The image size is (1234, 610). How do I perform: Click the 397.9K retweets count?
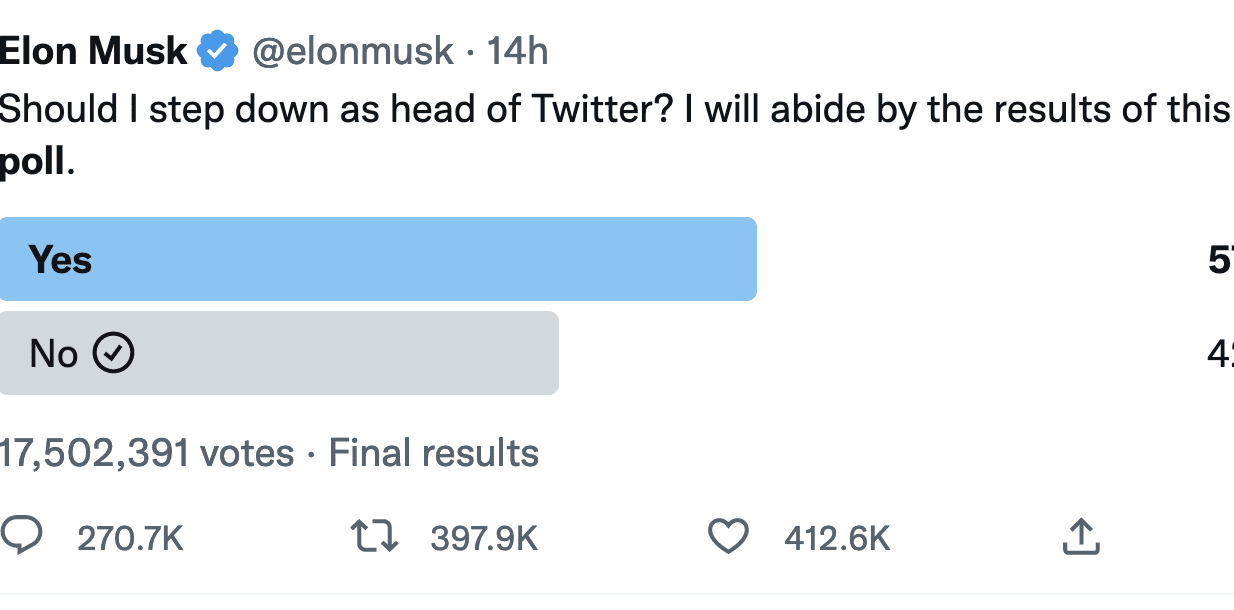click(x=484, y=539)
